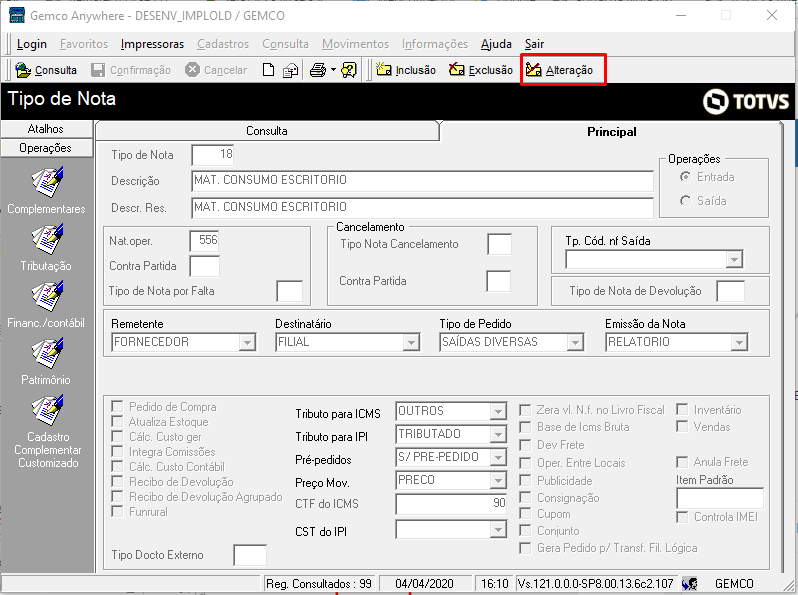Image resolution: width=798 pixels, height=595 pixels.
Task: Click the Exclusão toolbar button
Action: 481,70
